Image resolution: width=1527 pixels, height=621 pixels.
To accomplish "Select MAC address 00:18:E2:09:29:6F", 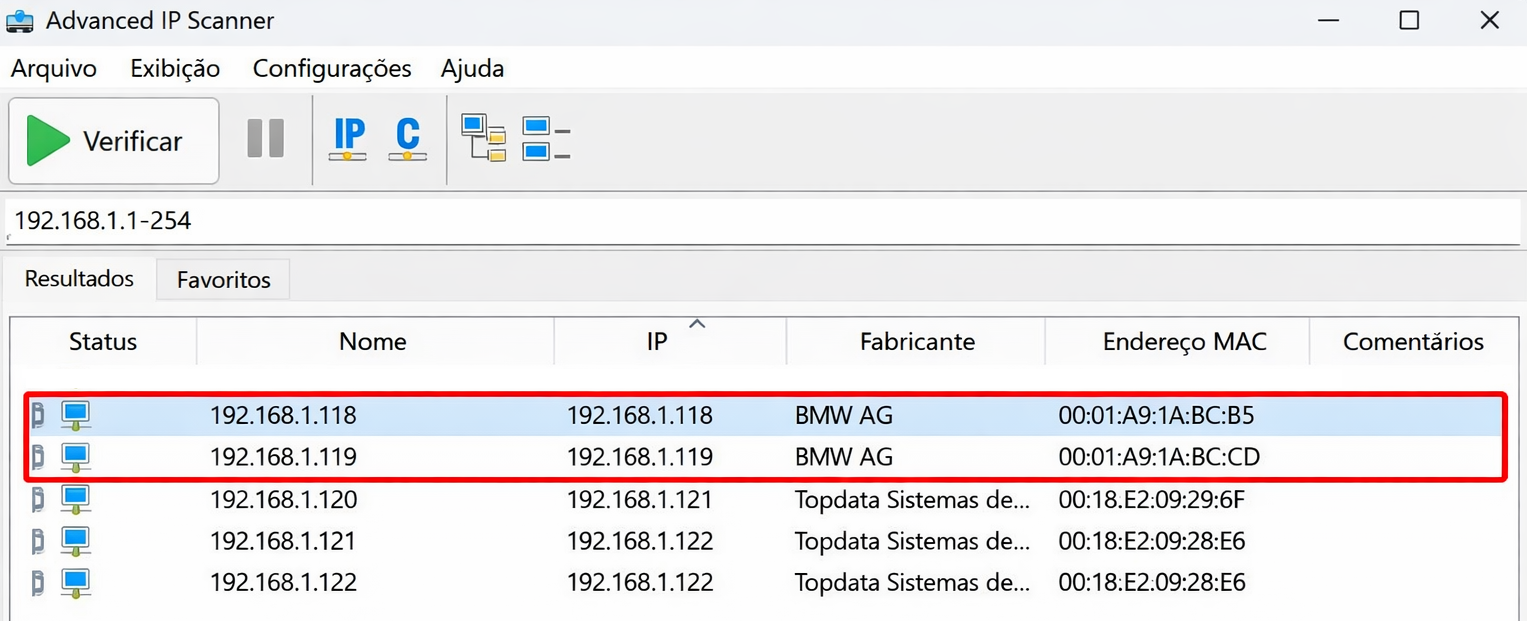I will 1152,499.
